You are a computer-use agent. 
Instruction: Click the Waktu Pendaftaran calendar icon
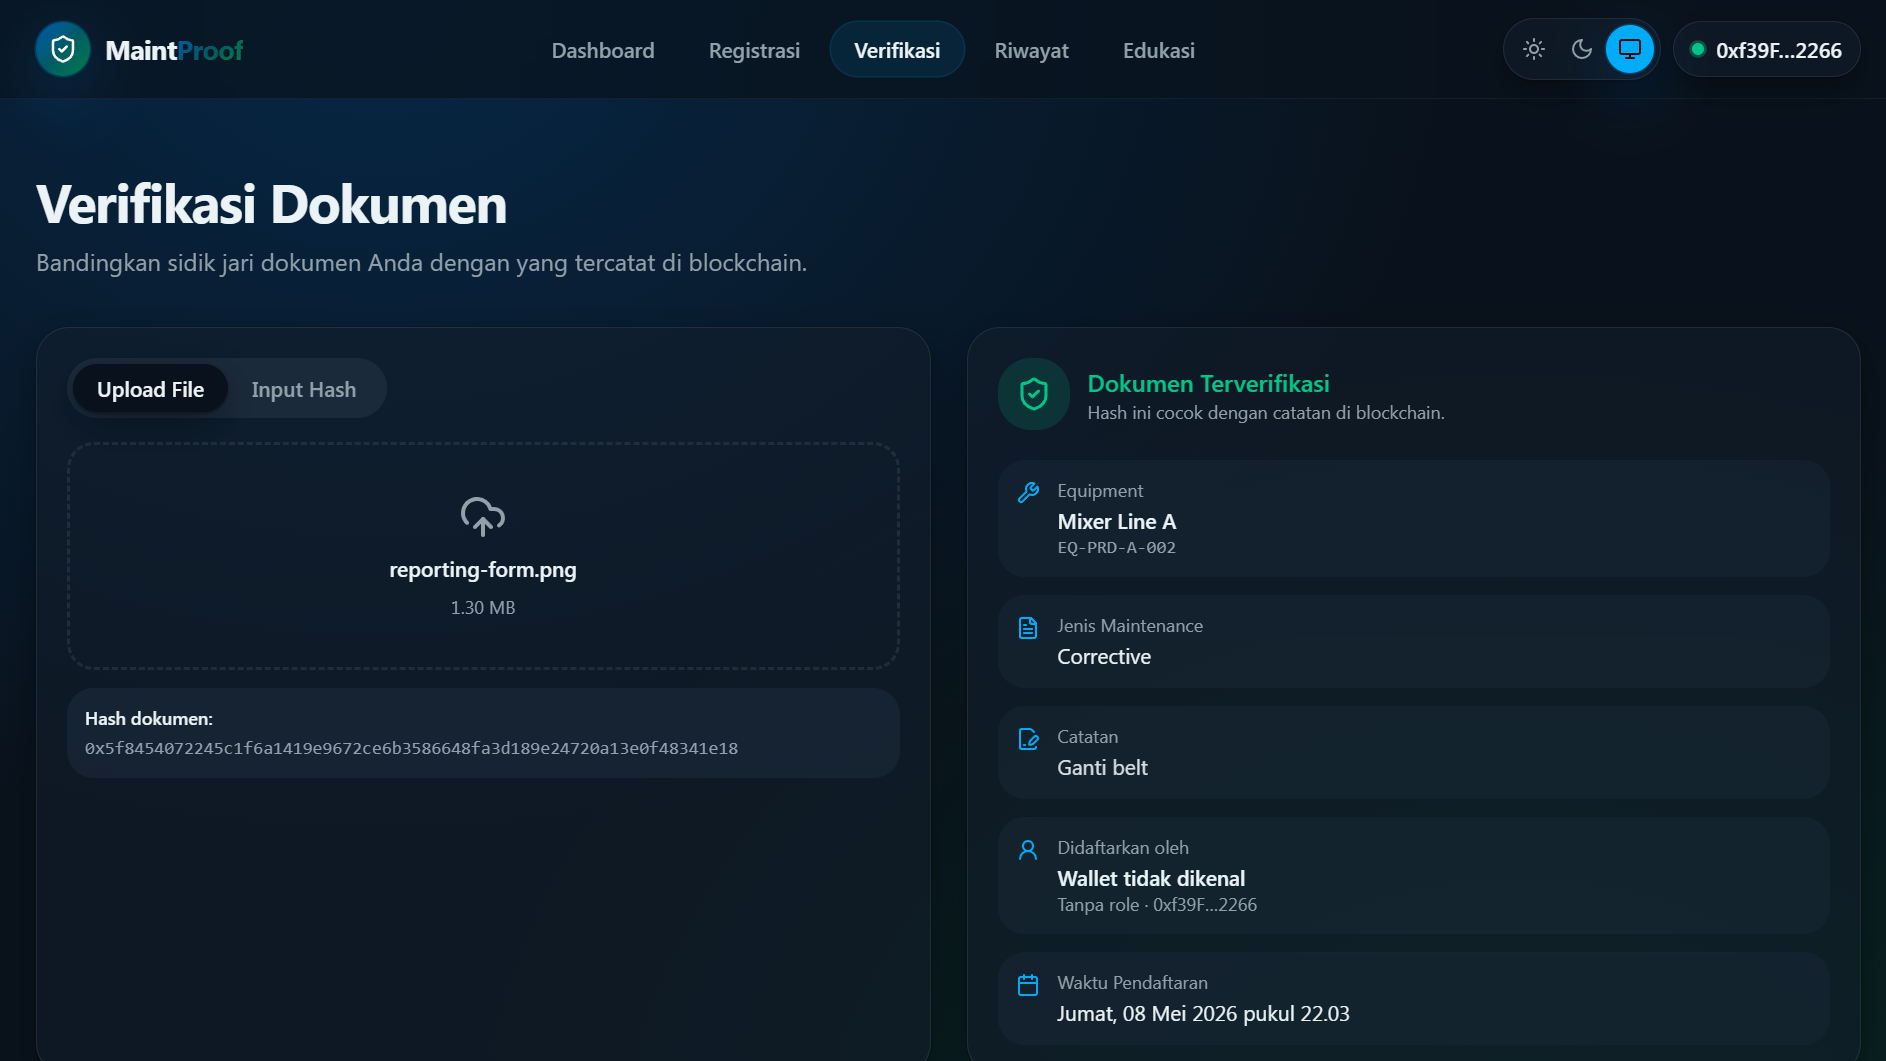pos(1028,985)
